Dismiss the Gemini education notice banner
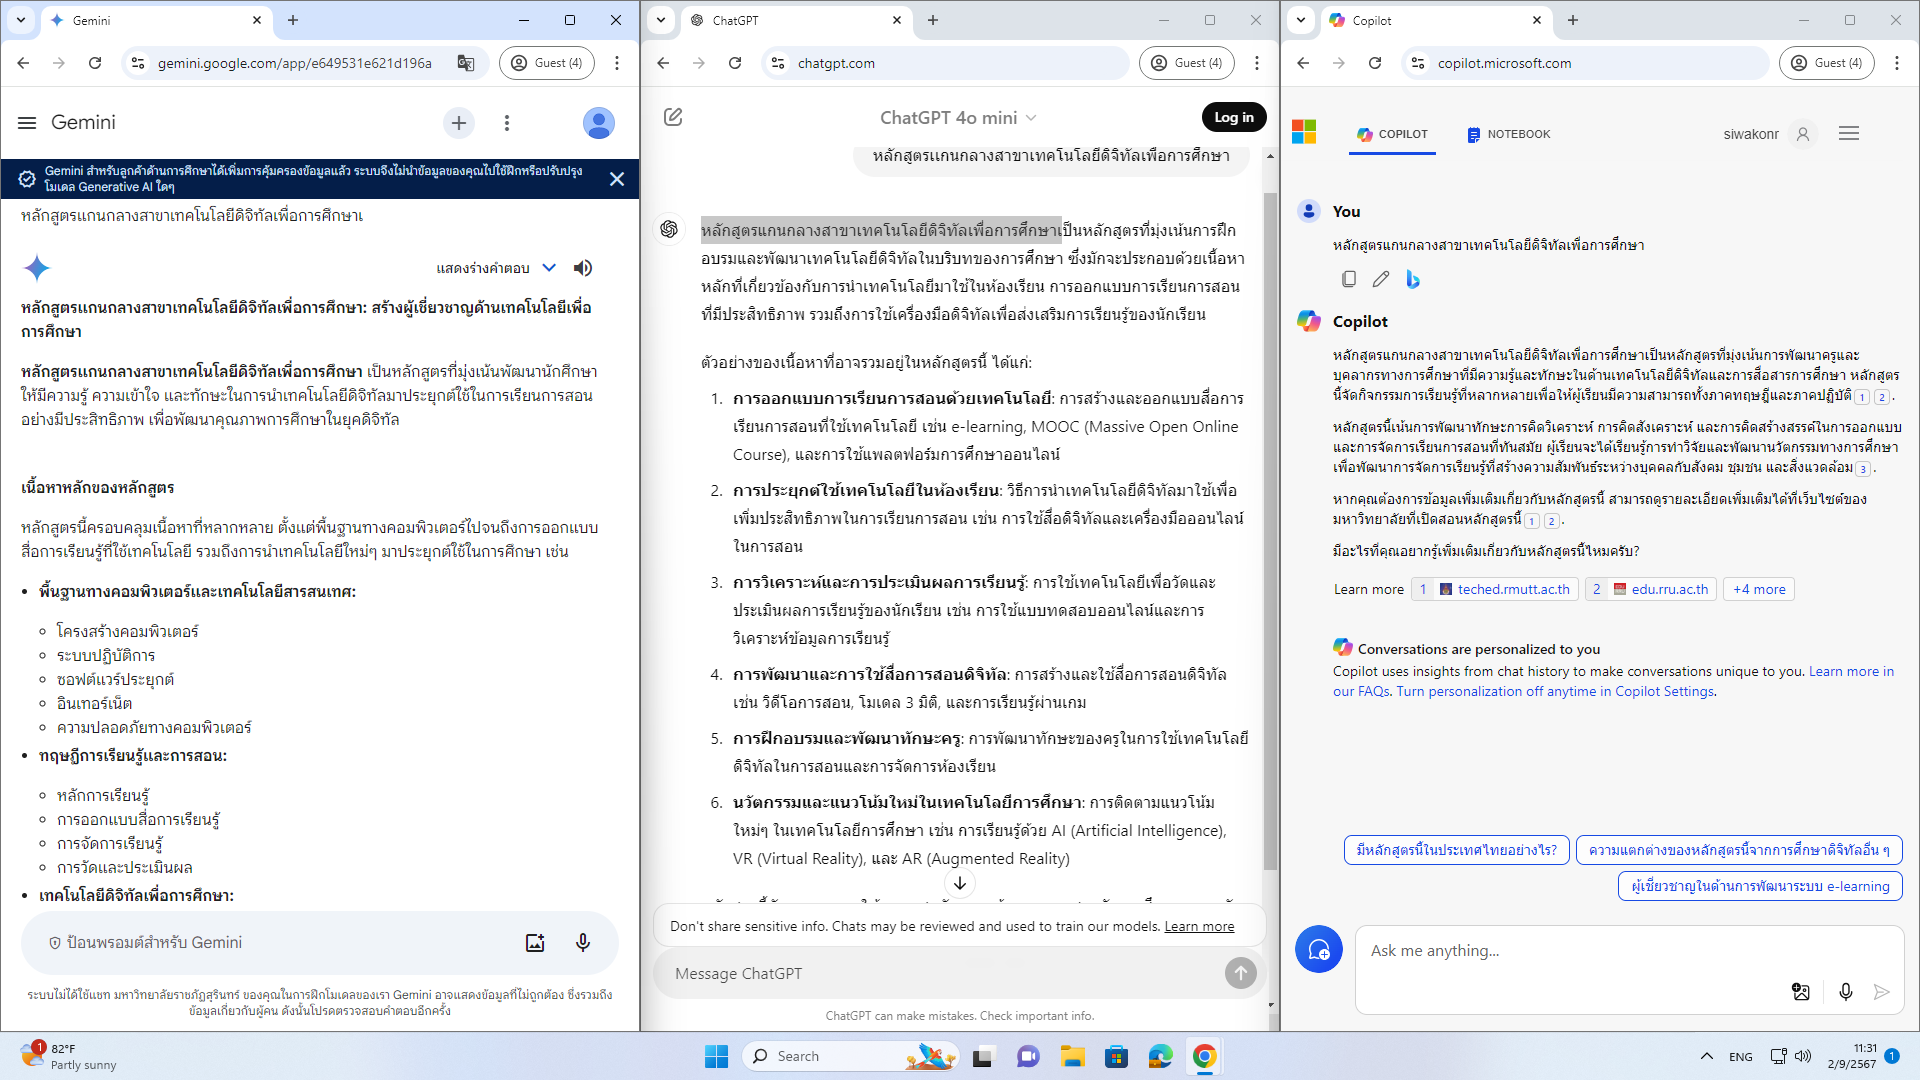Viewport: 1920px width, 1080px height. tap(617, 179)
